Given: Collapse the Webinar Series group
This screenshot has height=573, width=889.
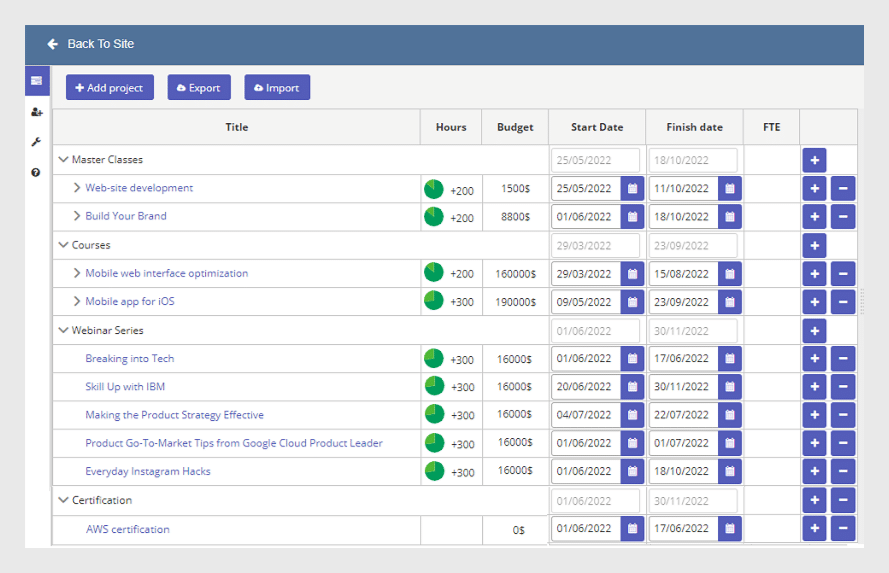Looking at the screenshot, I should (64, 330).
